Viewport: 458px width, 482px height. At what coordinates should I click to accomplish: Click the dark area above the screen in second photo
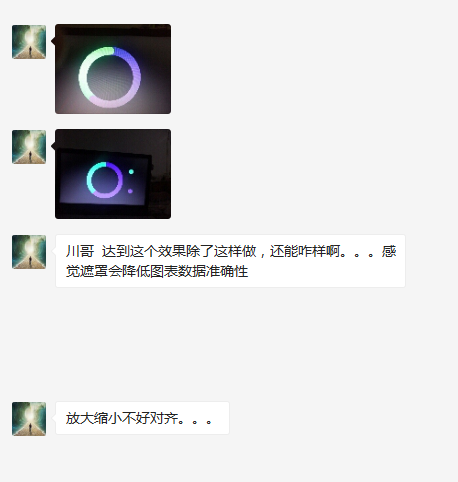point(113,139)
